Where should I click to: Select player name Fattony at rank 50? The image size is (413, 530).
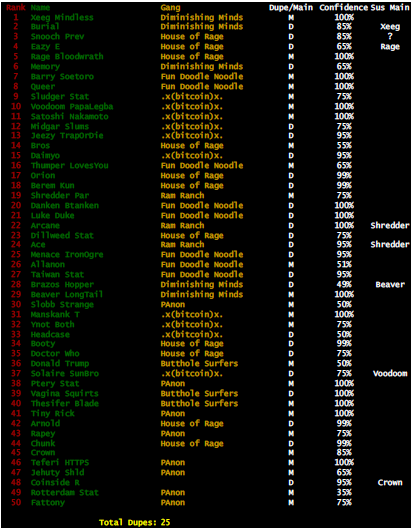48,503
